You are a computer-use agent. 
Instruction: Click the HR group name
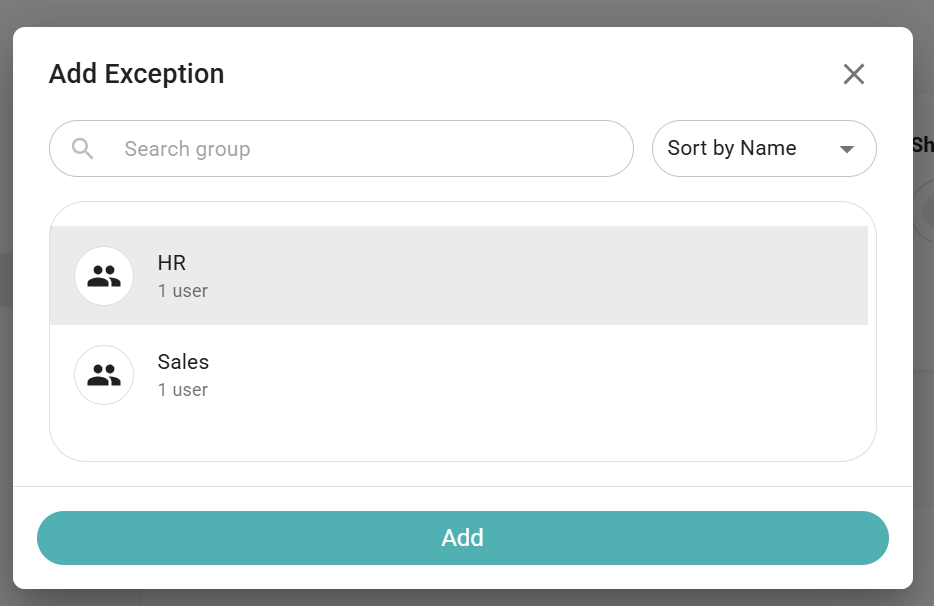coord(172,263)
